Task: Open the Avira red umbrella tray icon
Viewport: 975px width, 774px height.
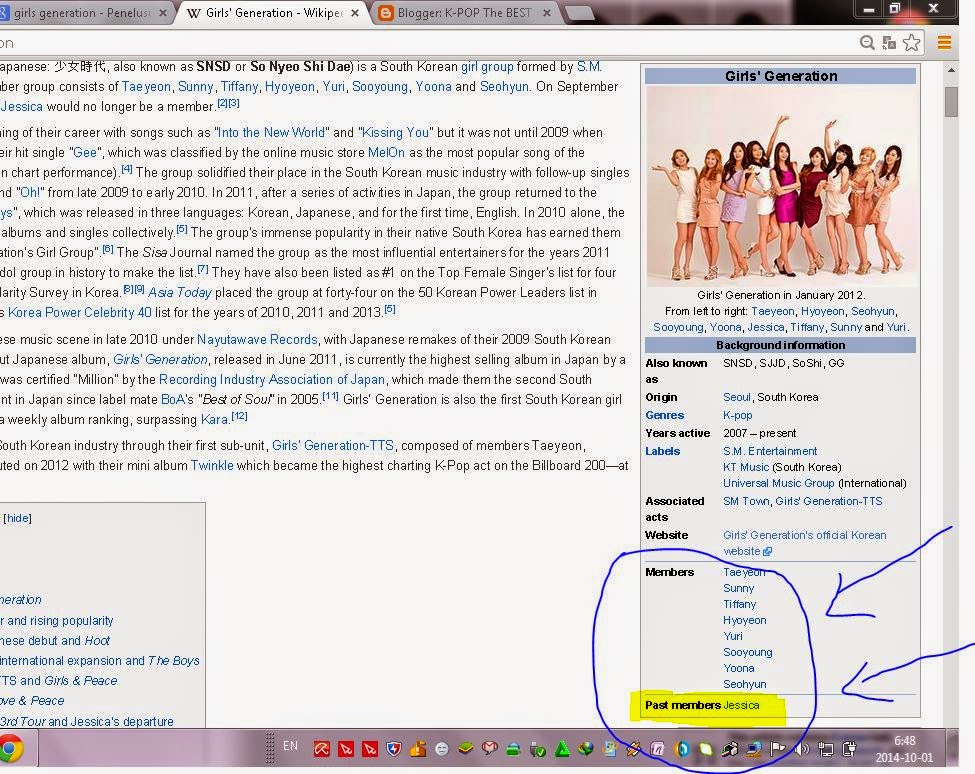Action: point(321,749)
